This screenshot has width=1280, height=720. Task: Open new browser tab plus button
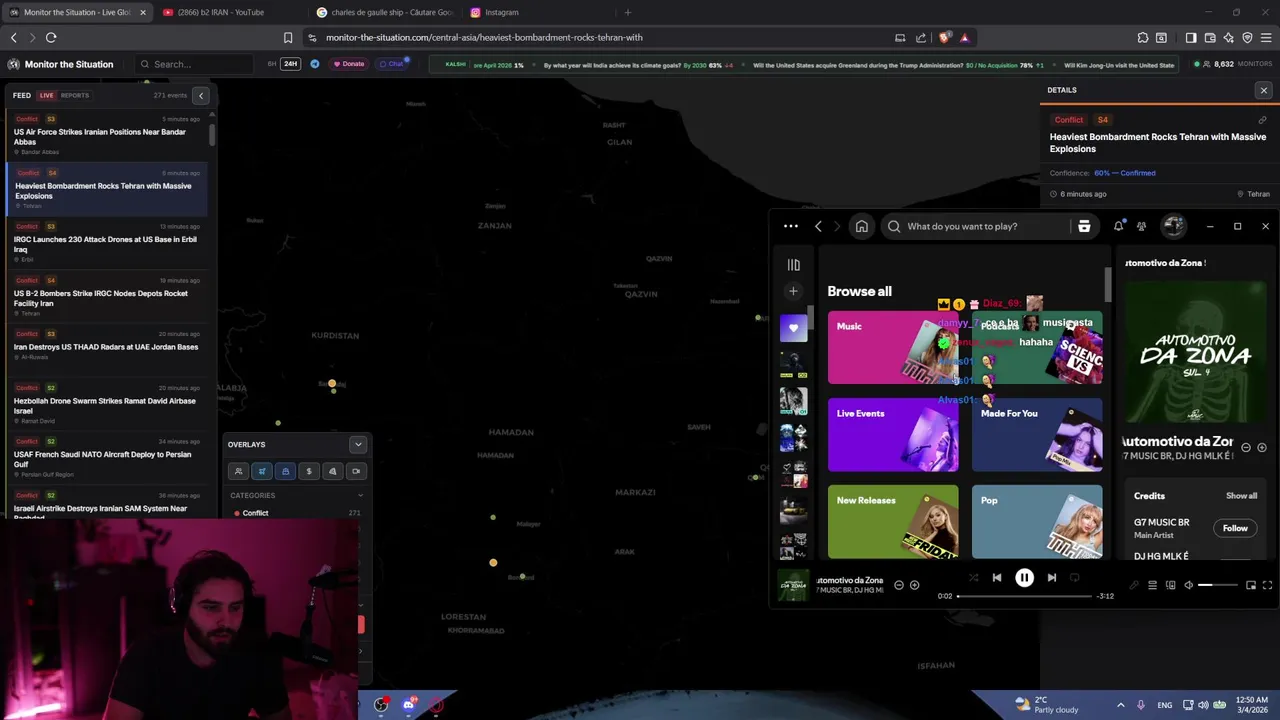(628, 12)
